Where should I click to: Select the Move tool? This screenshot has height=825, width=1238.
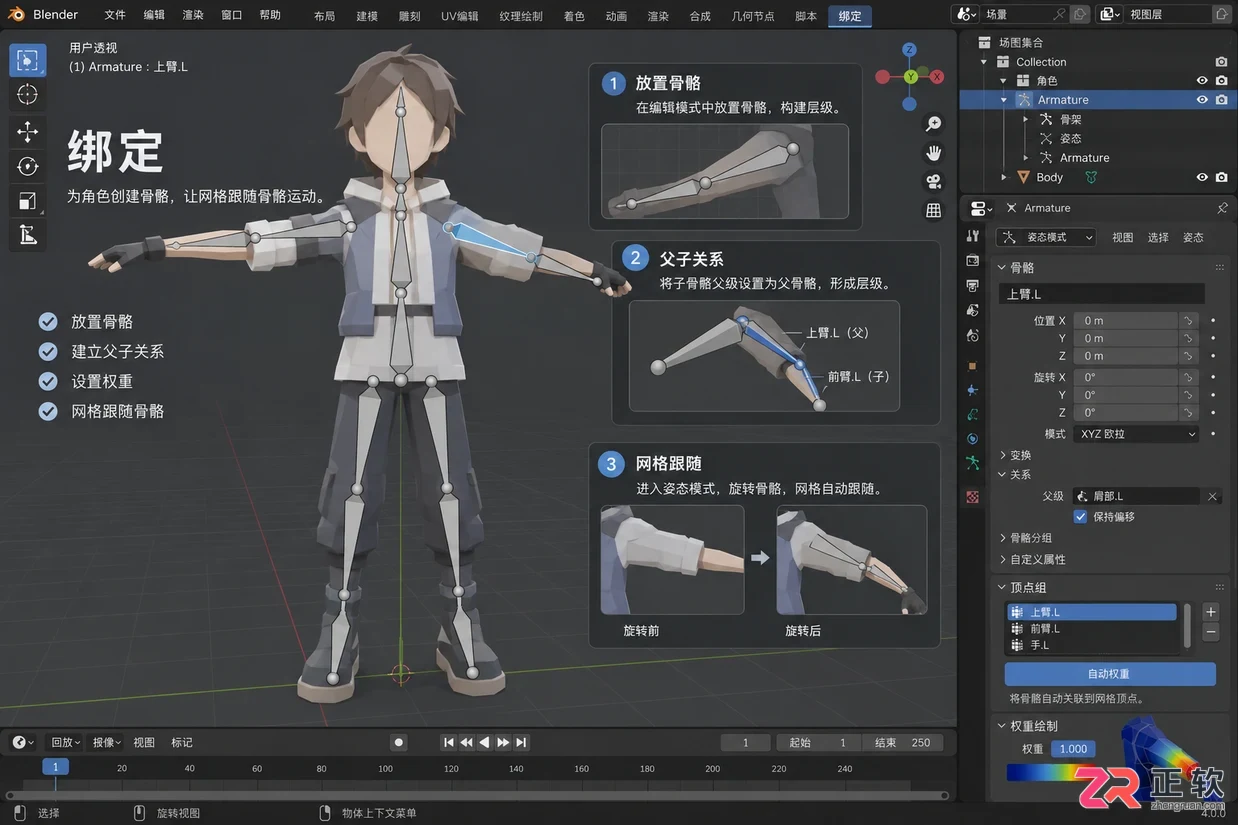[28, 131]
